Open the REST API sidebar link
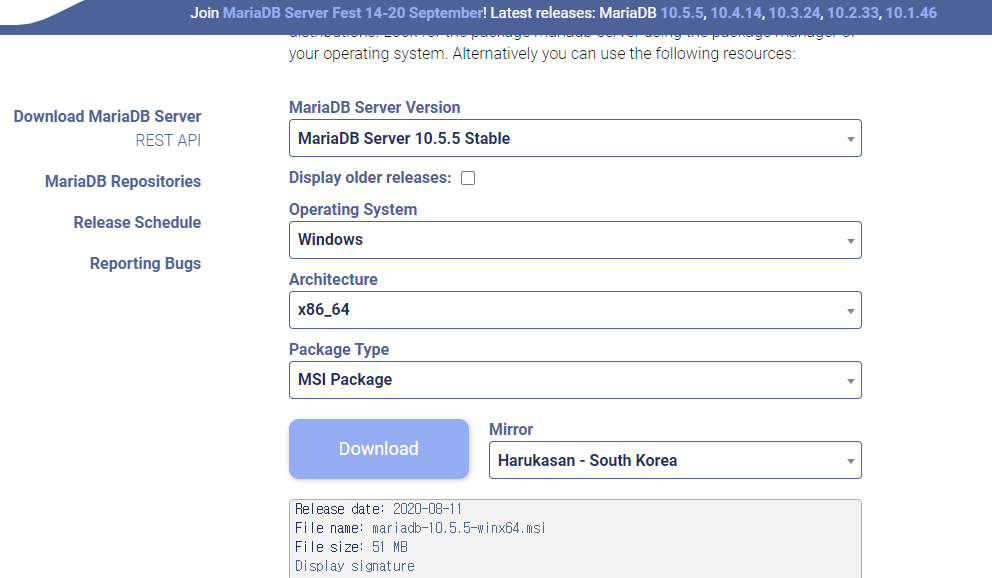 click(x=168, y=140)
